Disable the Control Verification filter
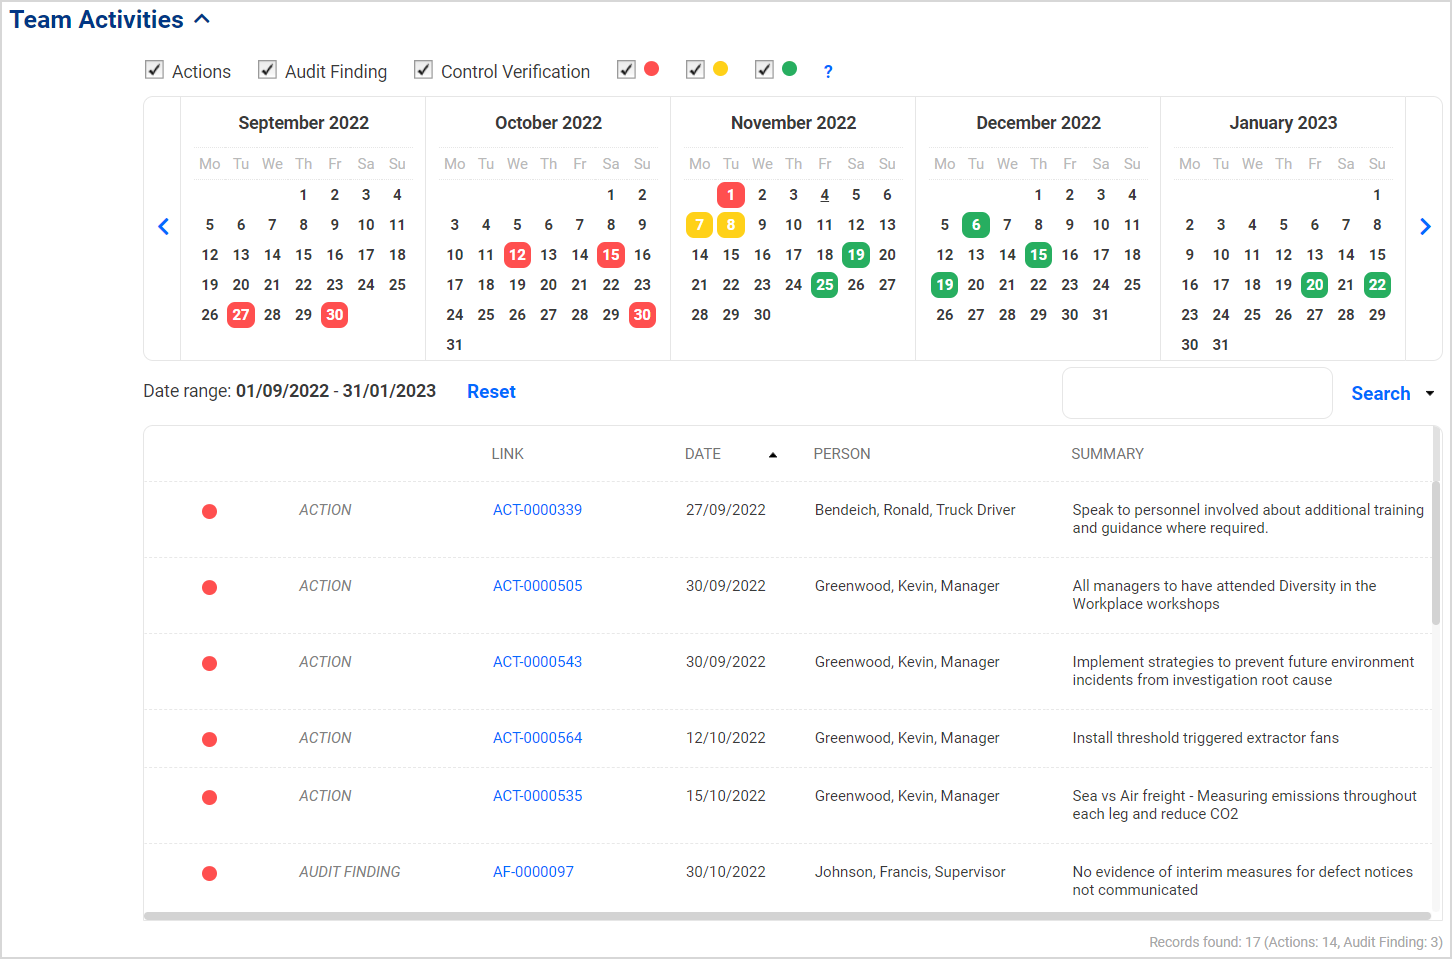 422,69
